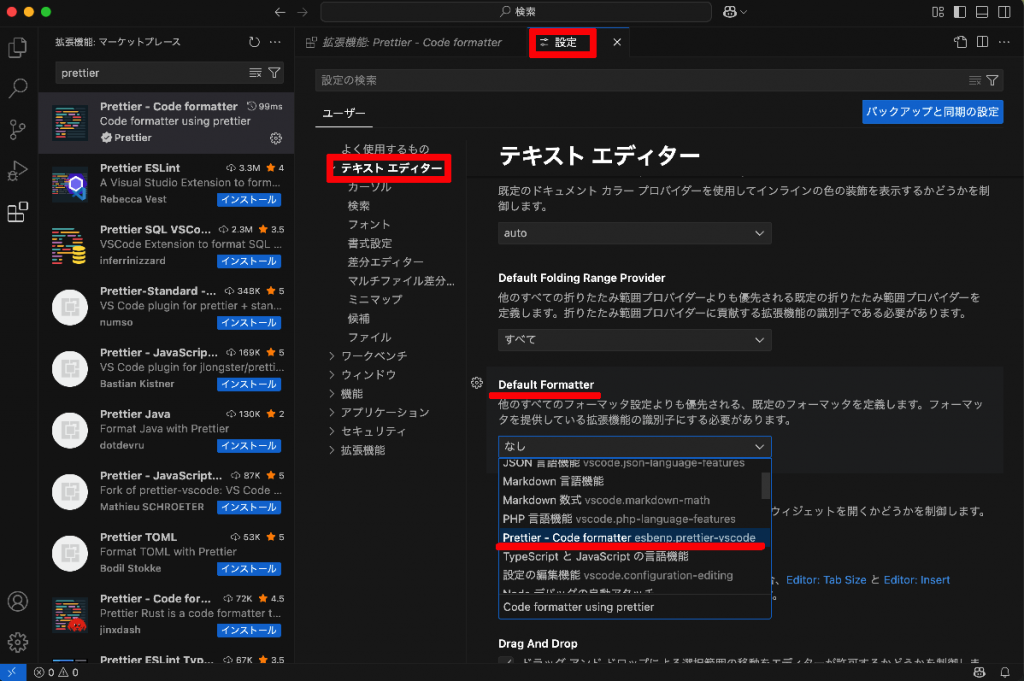Screen dimensions: 1024x681
Task: Follow the Editor: Tab Size link
Action: pyautogui.click(x=826, y=580)
